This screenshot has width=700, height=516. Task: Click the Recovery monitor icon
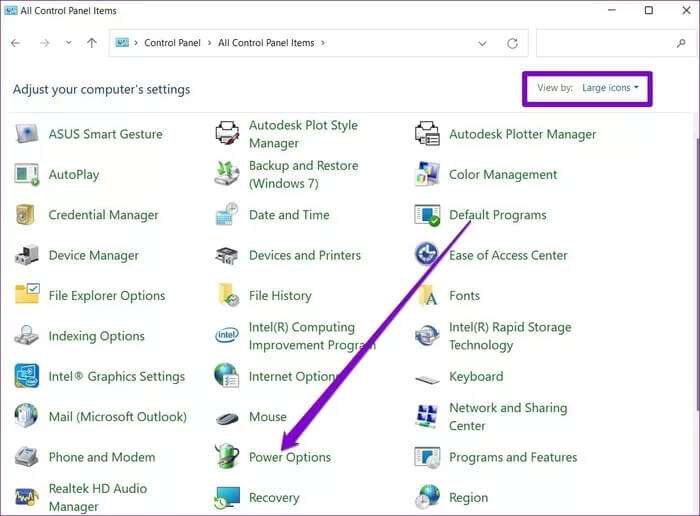227,497
